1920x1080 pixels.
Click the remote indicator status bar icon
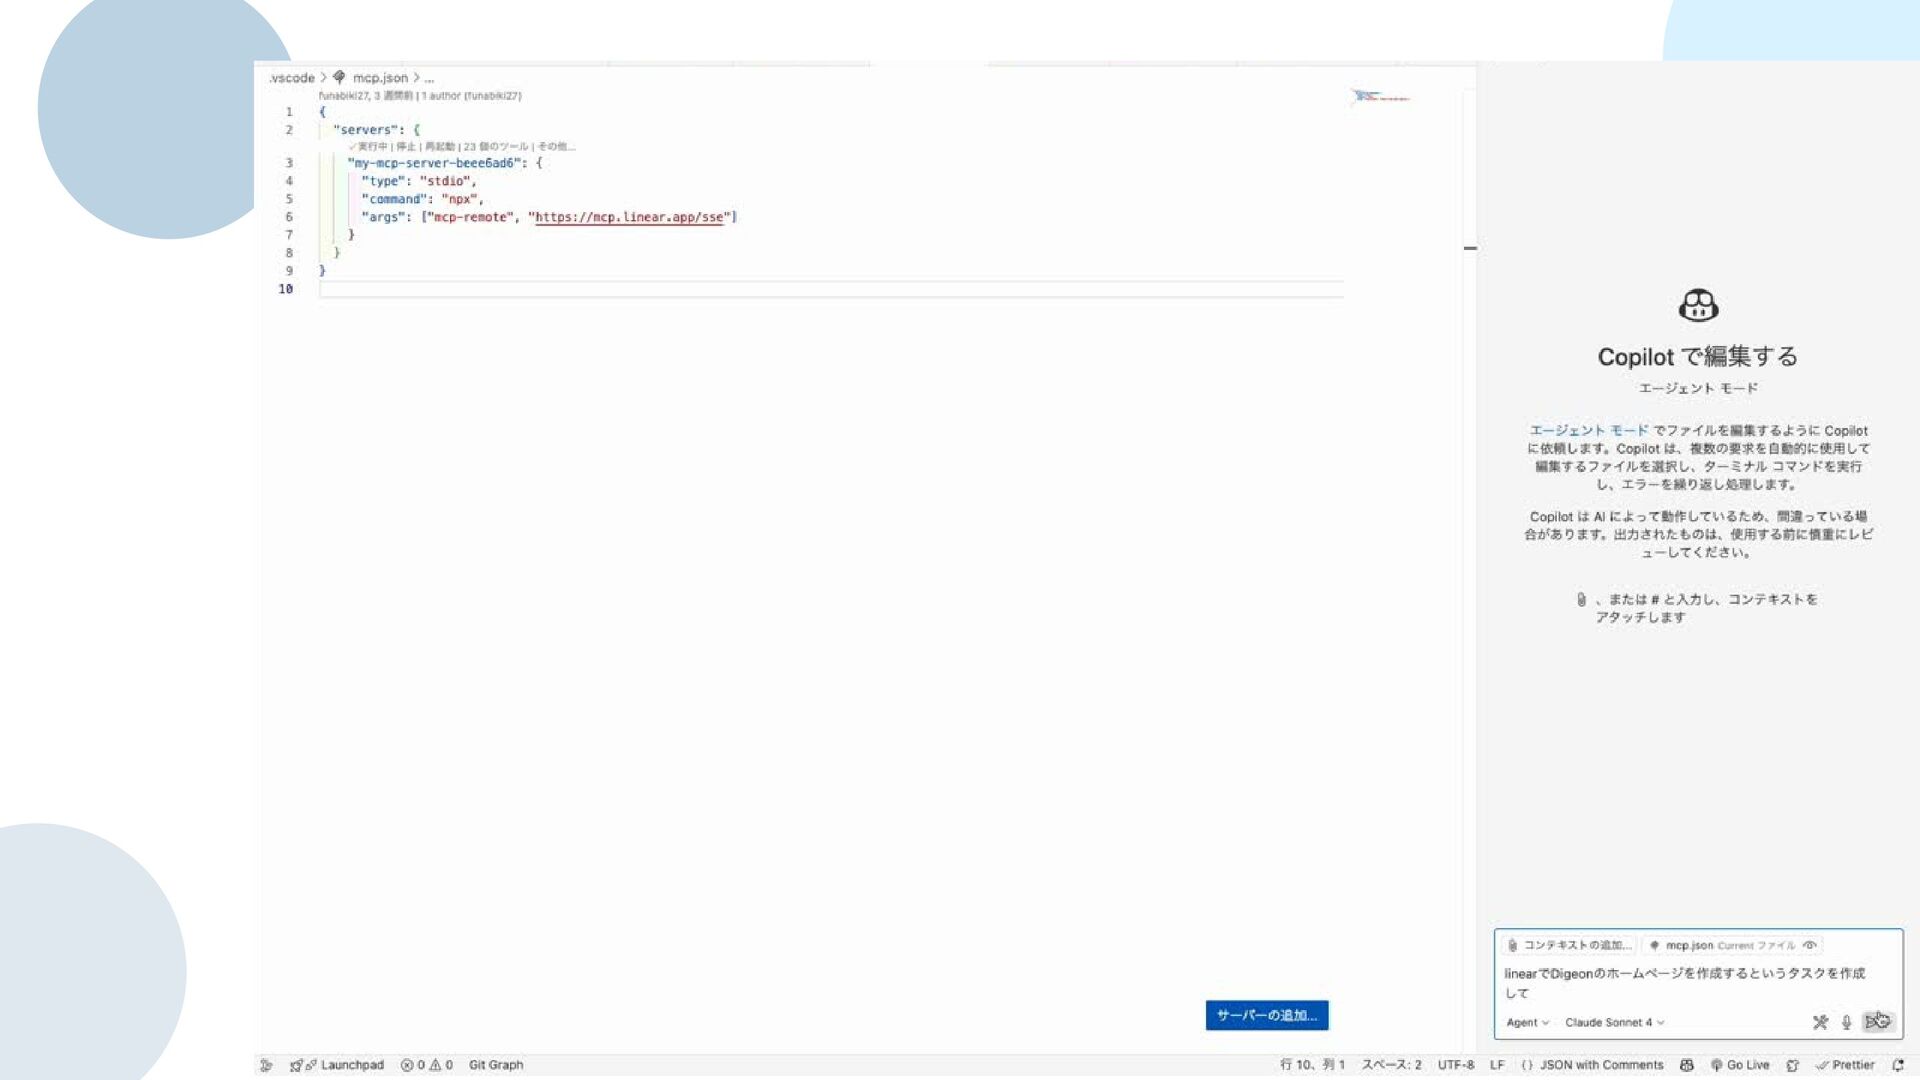(x=266, y=1065)
